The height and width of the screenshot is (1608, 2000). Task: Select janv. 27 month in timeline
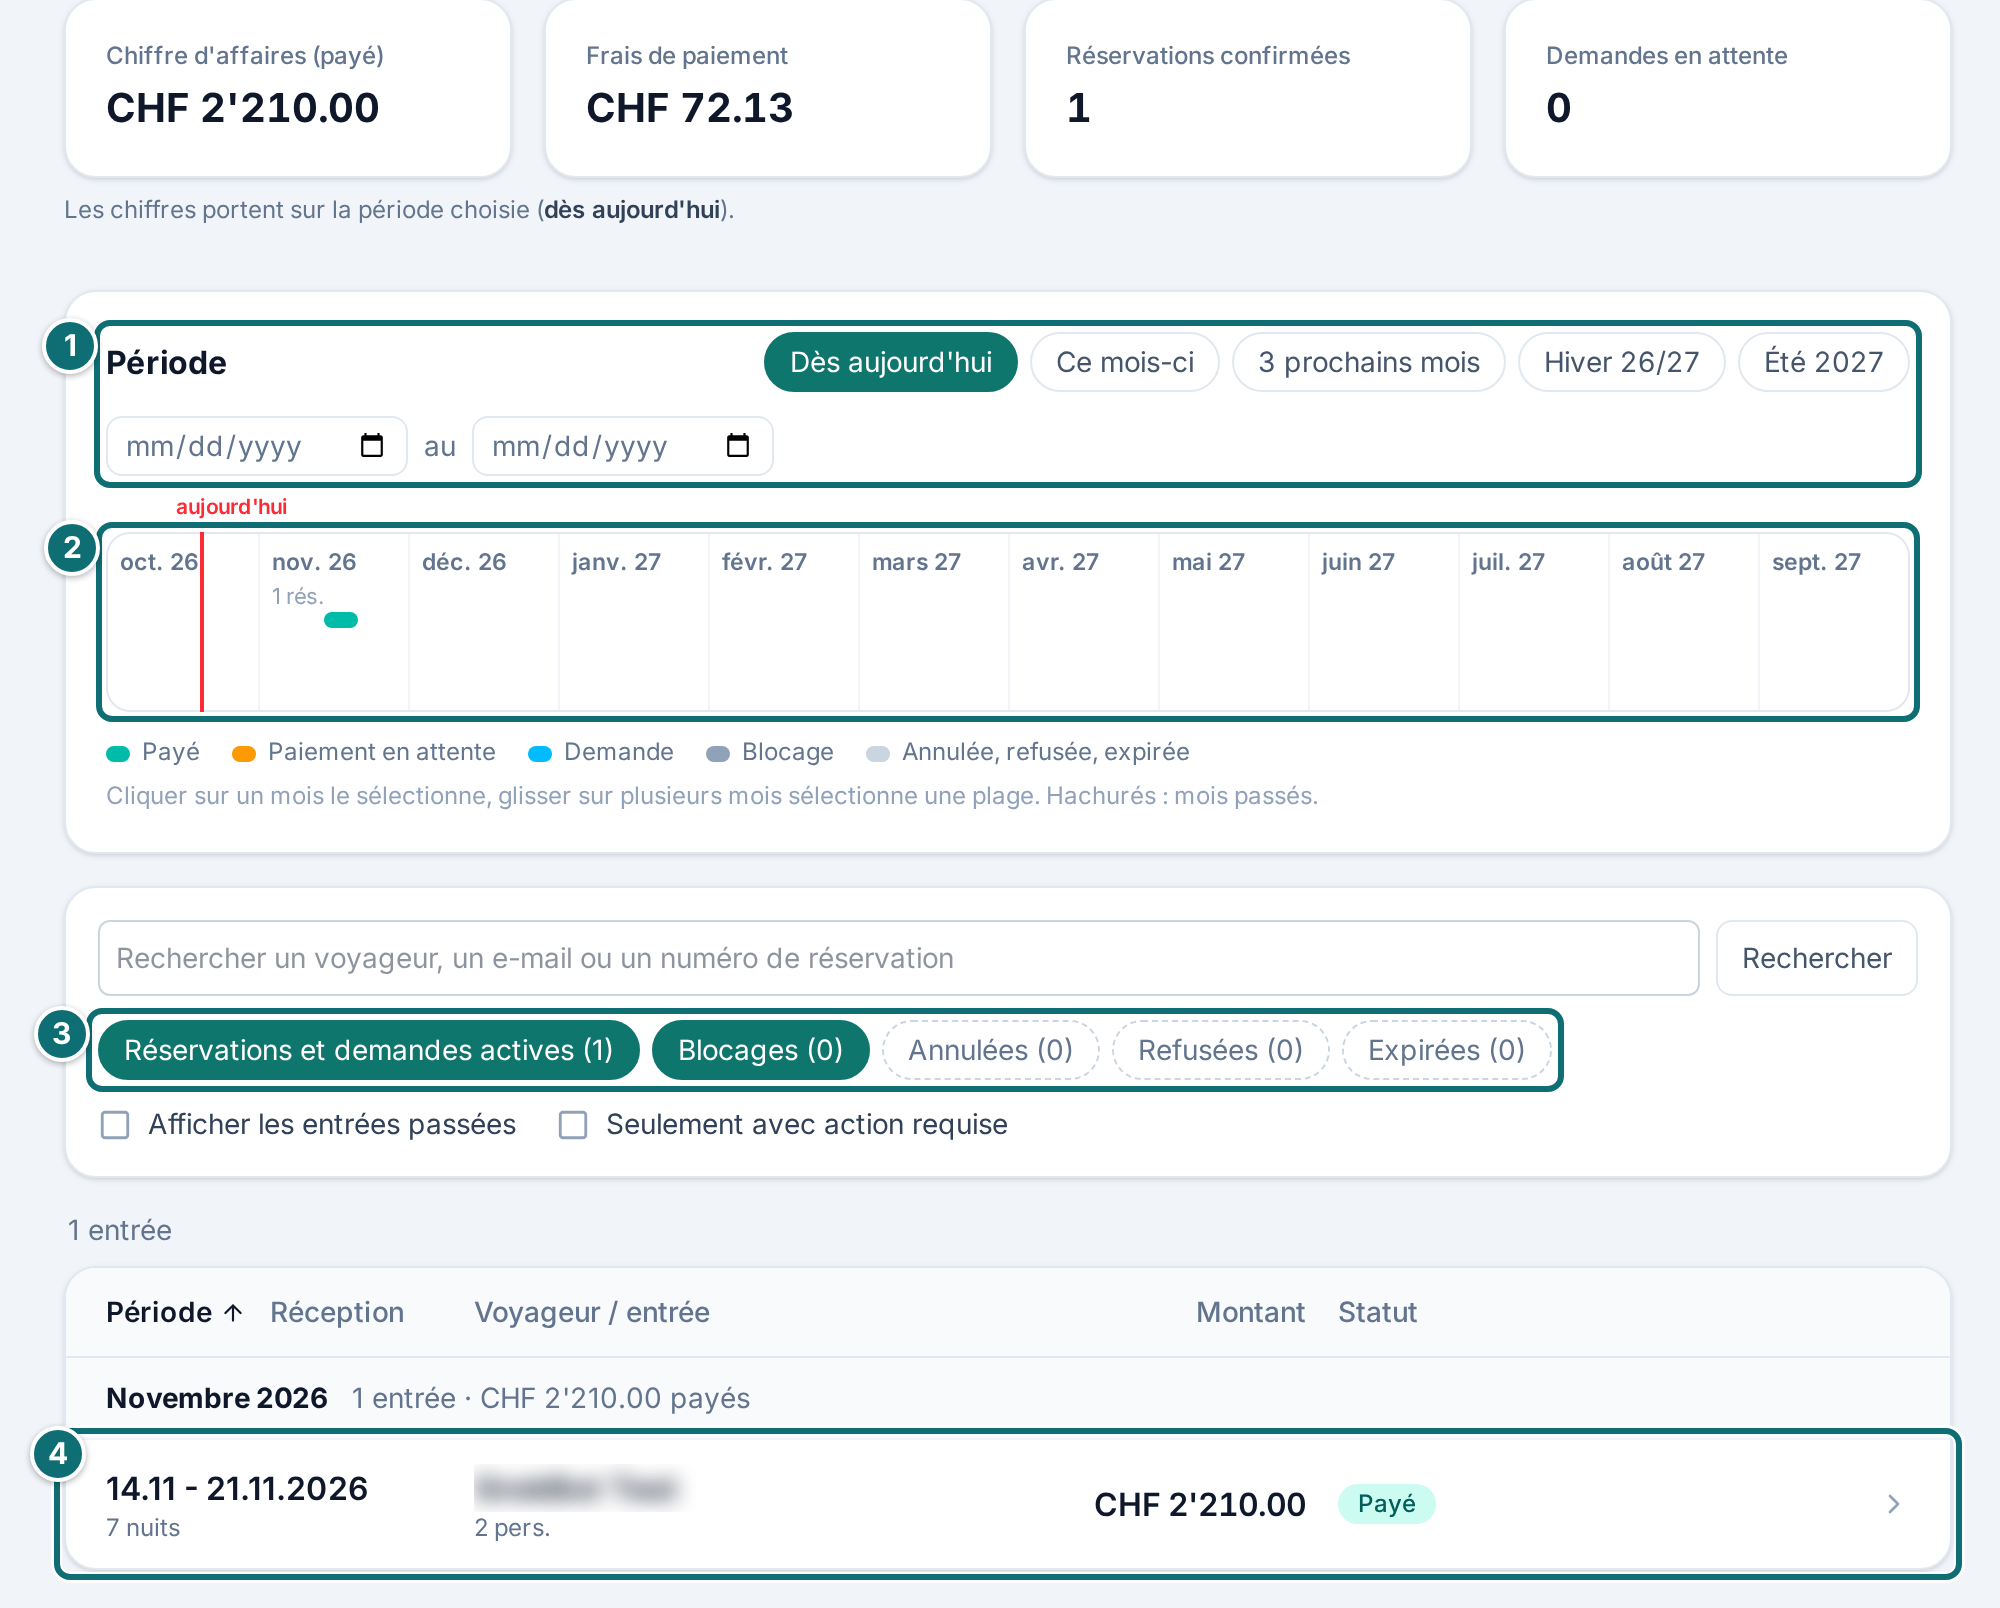[x=634, y=622]
